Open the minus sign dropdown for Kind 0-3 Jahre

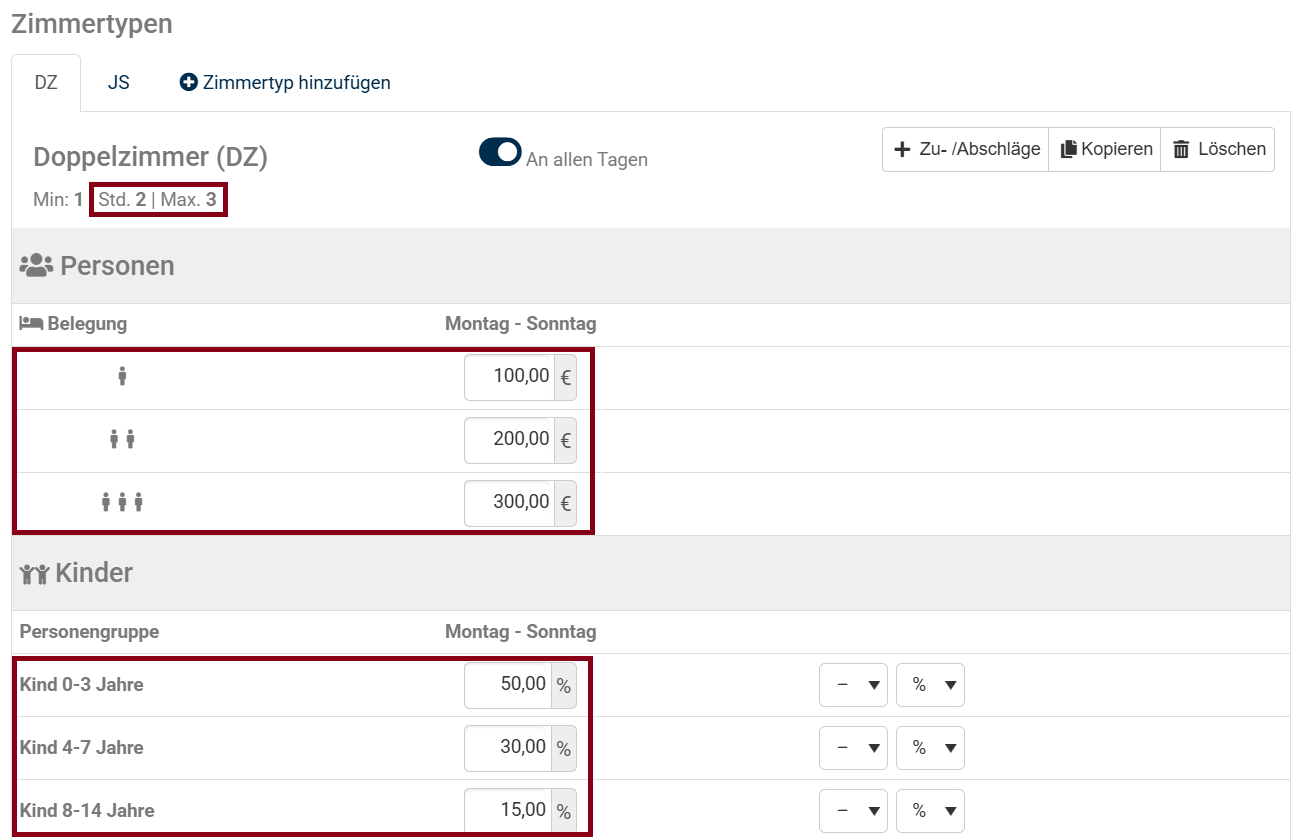coord(853,685)
